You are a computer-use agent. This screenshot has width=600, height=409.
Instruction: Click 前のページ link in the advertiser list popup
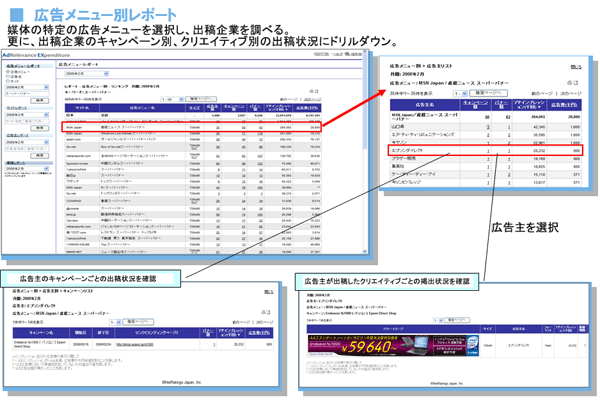(542, 94)
